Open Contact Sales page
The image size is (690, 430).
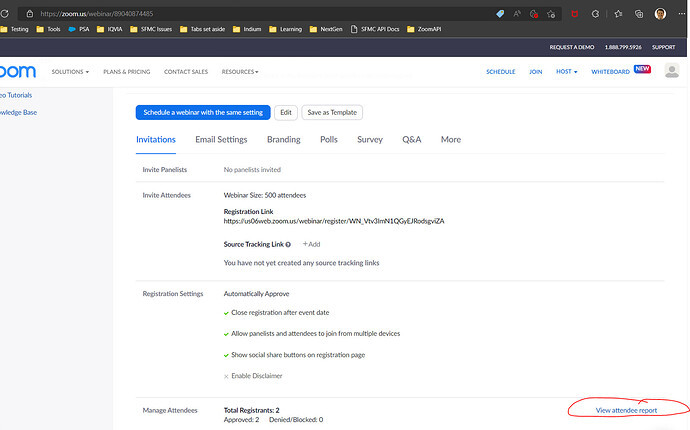click(186, 72)
